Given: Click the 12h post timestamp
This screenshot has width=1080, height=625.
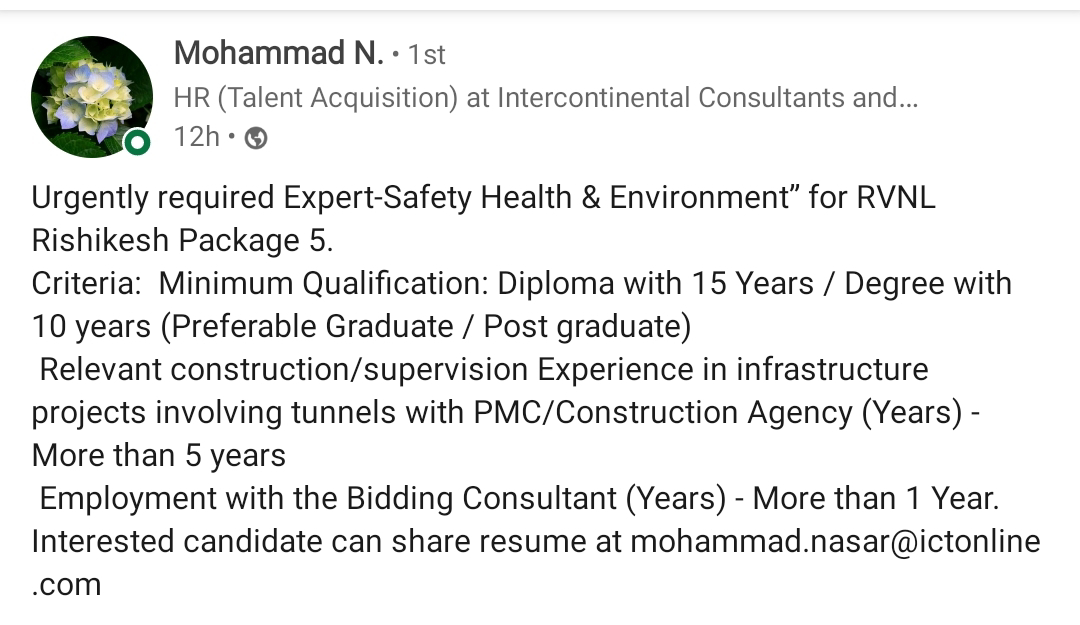Looking at the screenshot, I should tap(196, 137).
